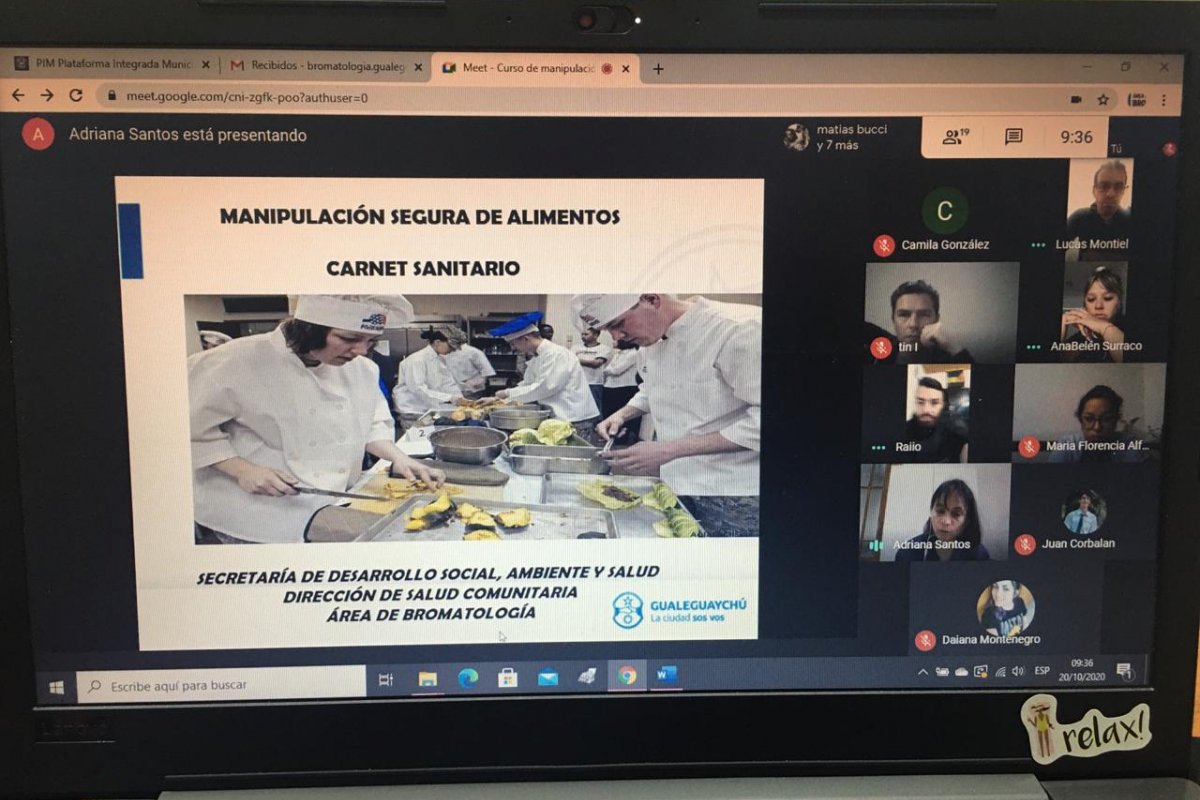This screenshot has width=1200, height=800.
Task: Open the Mail app on the taskbar
Action: point(548,677)
